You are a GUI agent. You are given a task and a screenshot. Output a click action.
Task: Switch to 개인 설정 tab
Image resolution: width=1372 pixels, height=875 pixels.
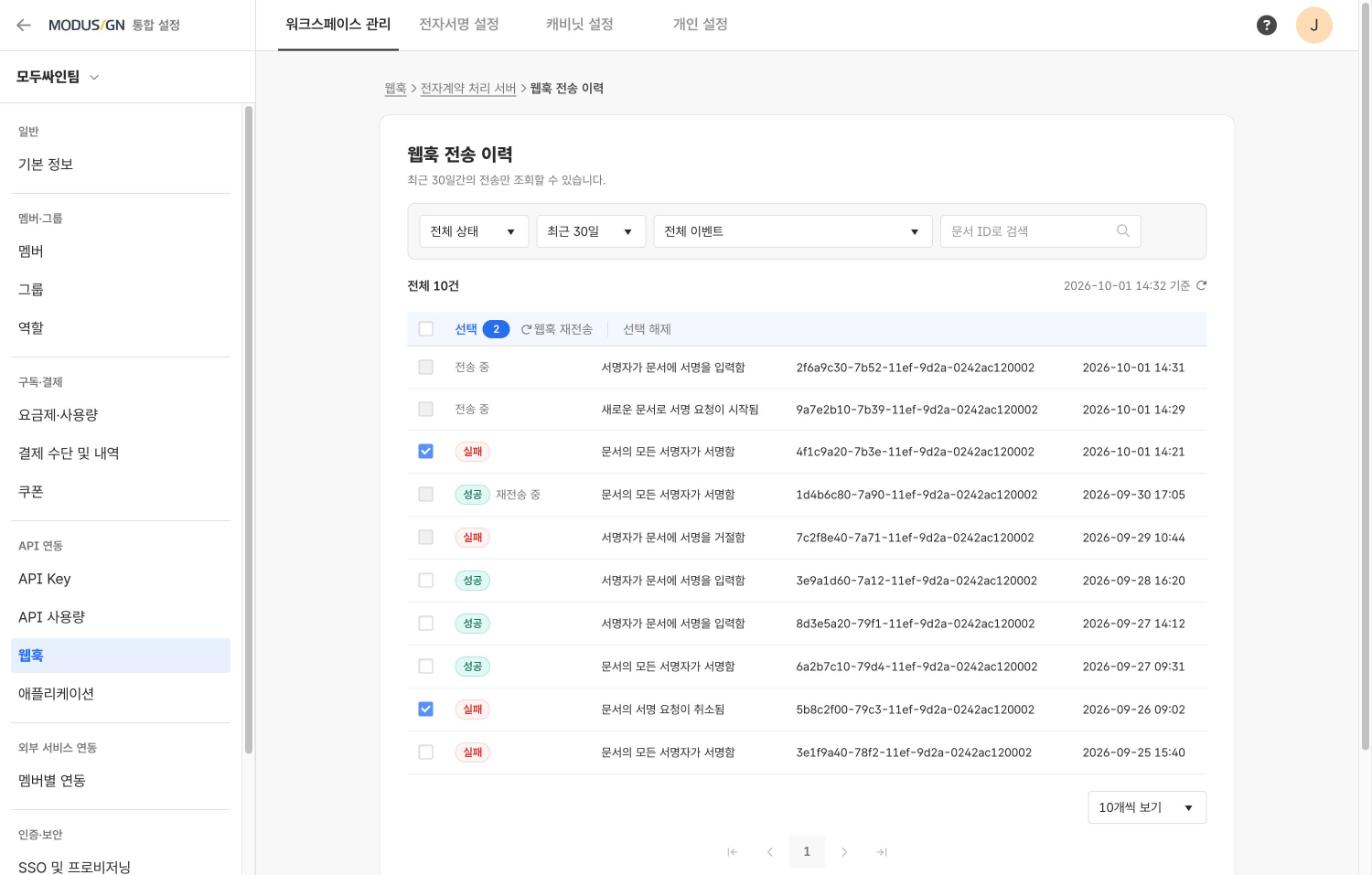click(x=700, y=24)
